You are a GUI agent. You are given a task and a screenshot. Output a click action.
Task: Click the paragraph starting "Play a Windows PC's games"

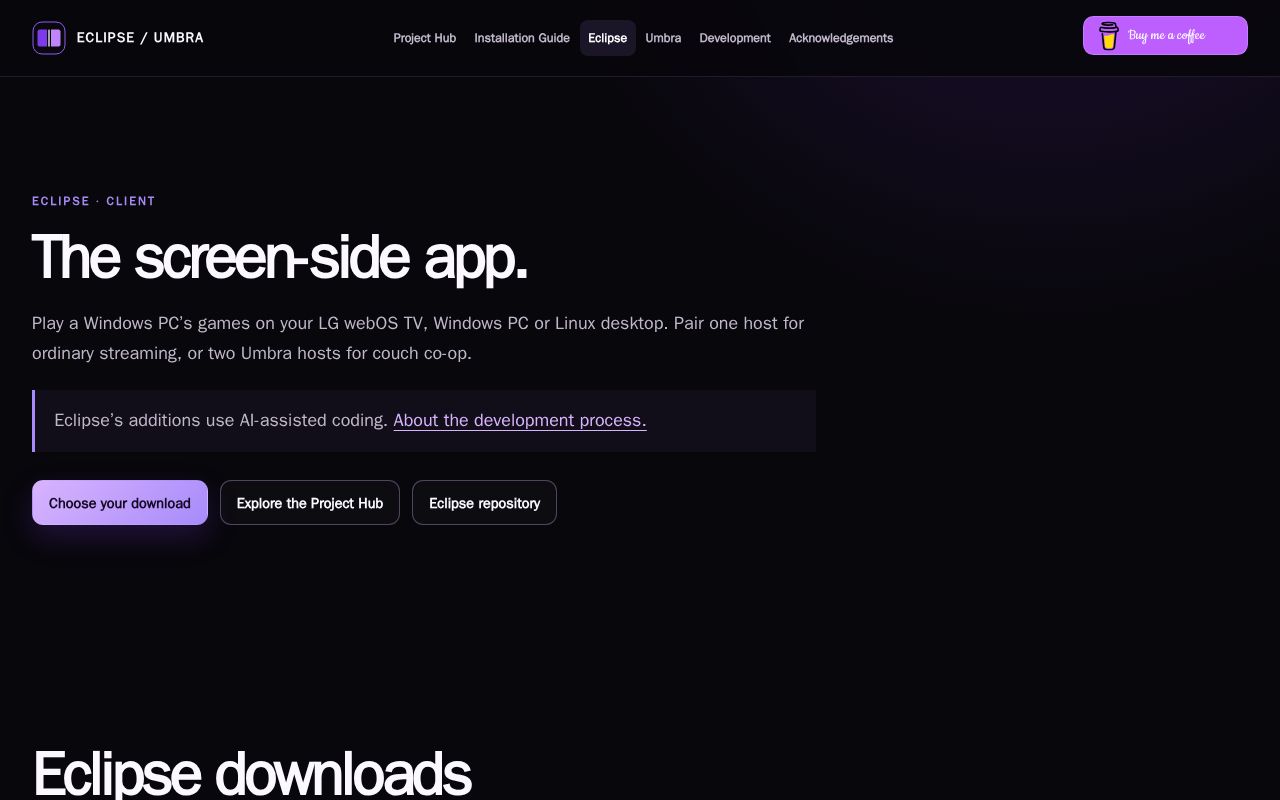pyautogui.click(x=418, y=338)
